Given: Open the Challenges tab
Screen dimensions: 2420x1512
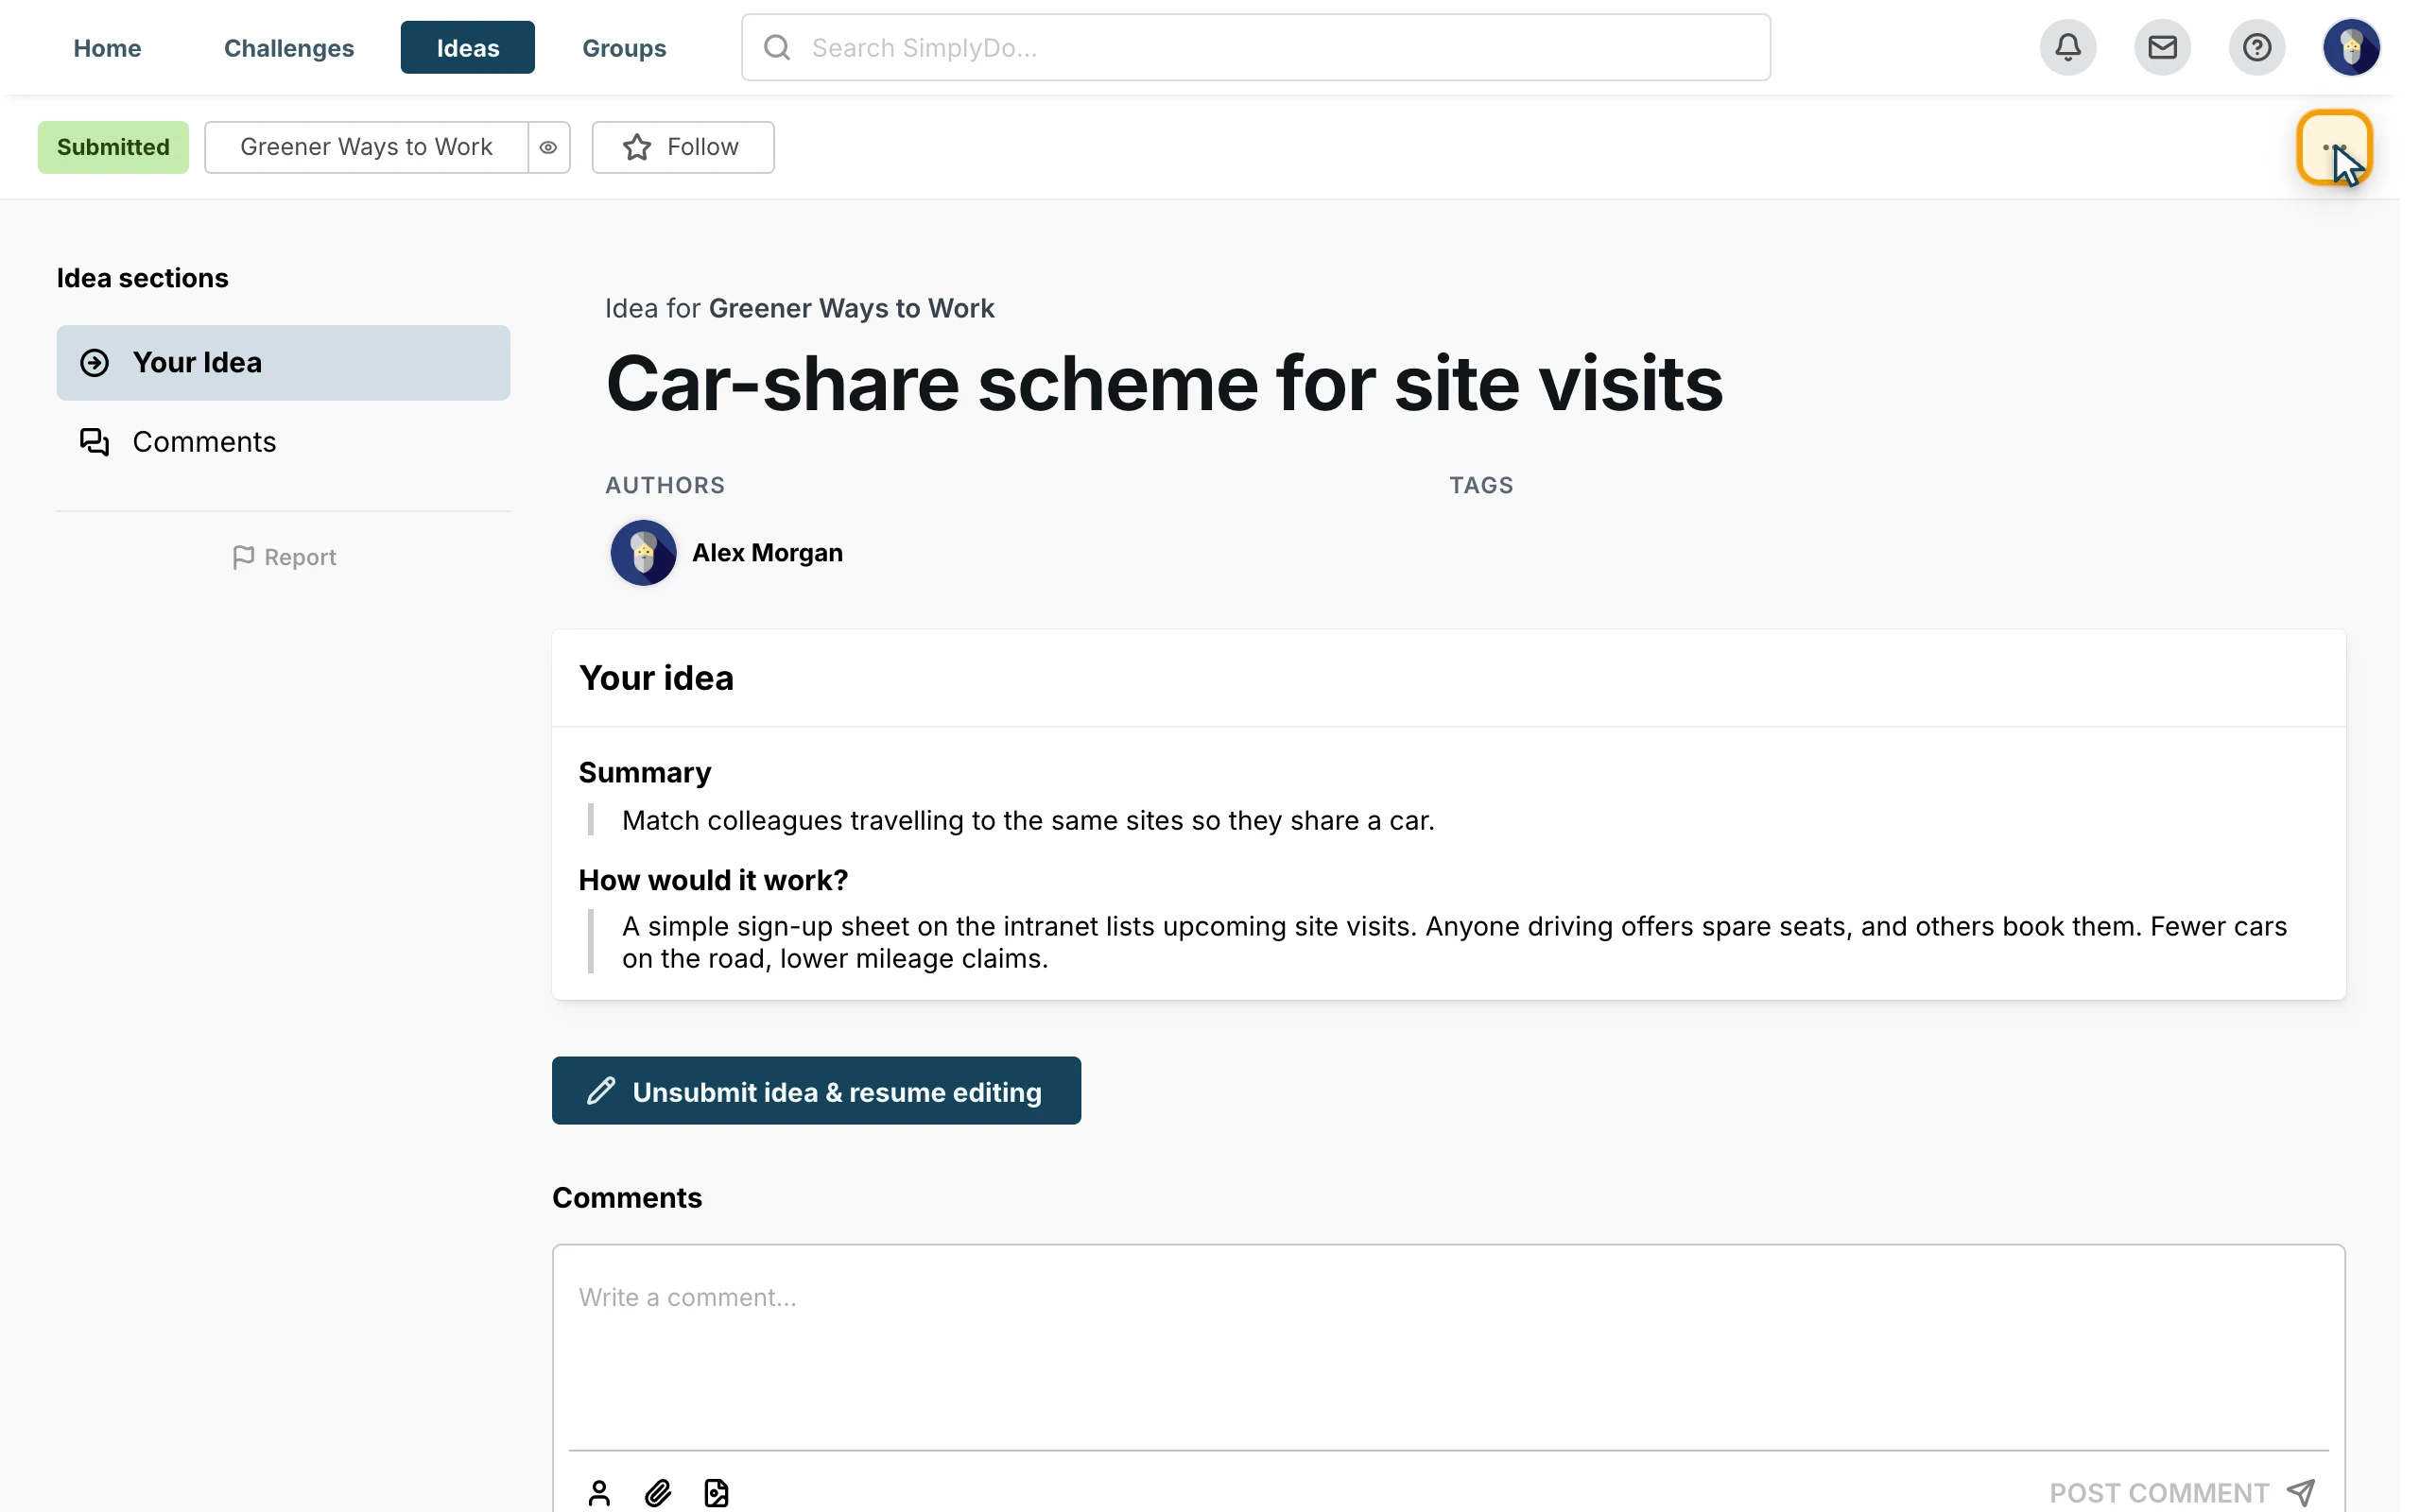Looking at the screenshot, I should (x=289, y=47).
